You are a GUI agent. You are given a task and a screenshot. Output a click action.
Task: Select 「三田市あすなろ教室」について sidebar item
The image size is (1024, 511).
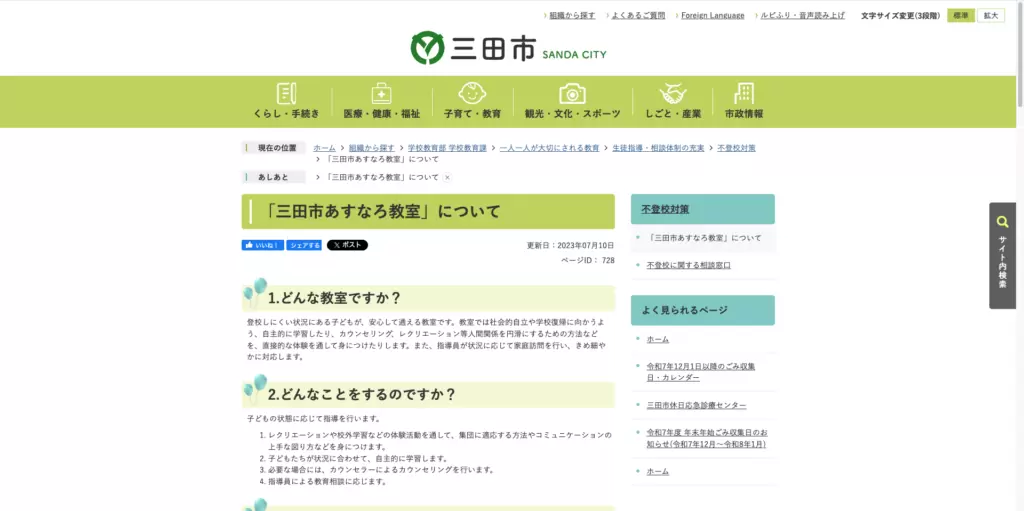pos(704,238)
